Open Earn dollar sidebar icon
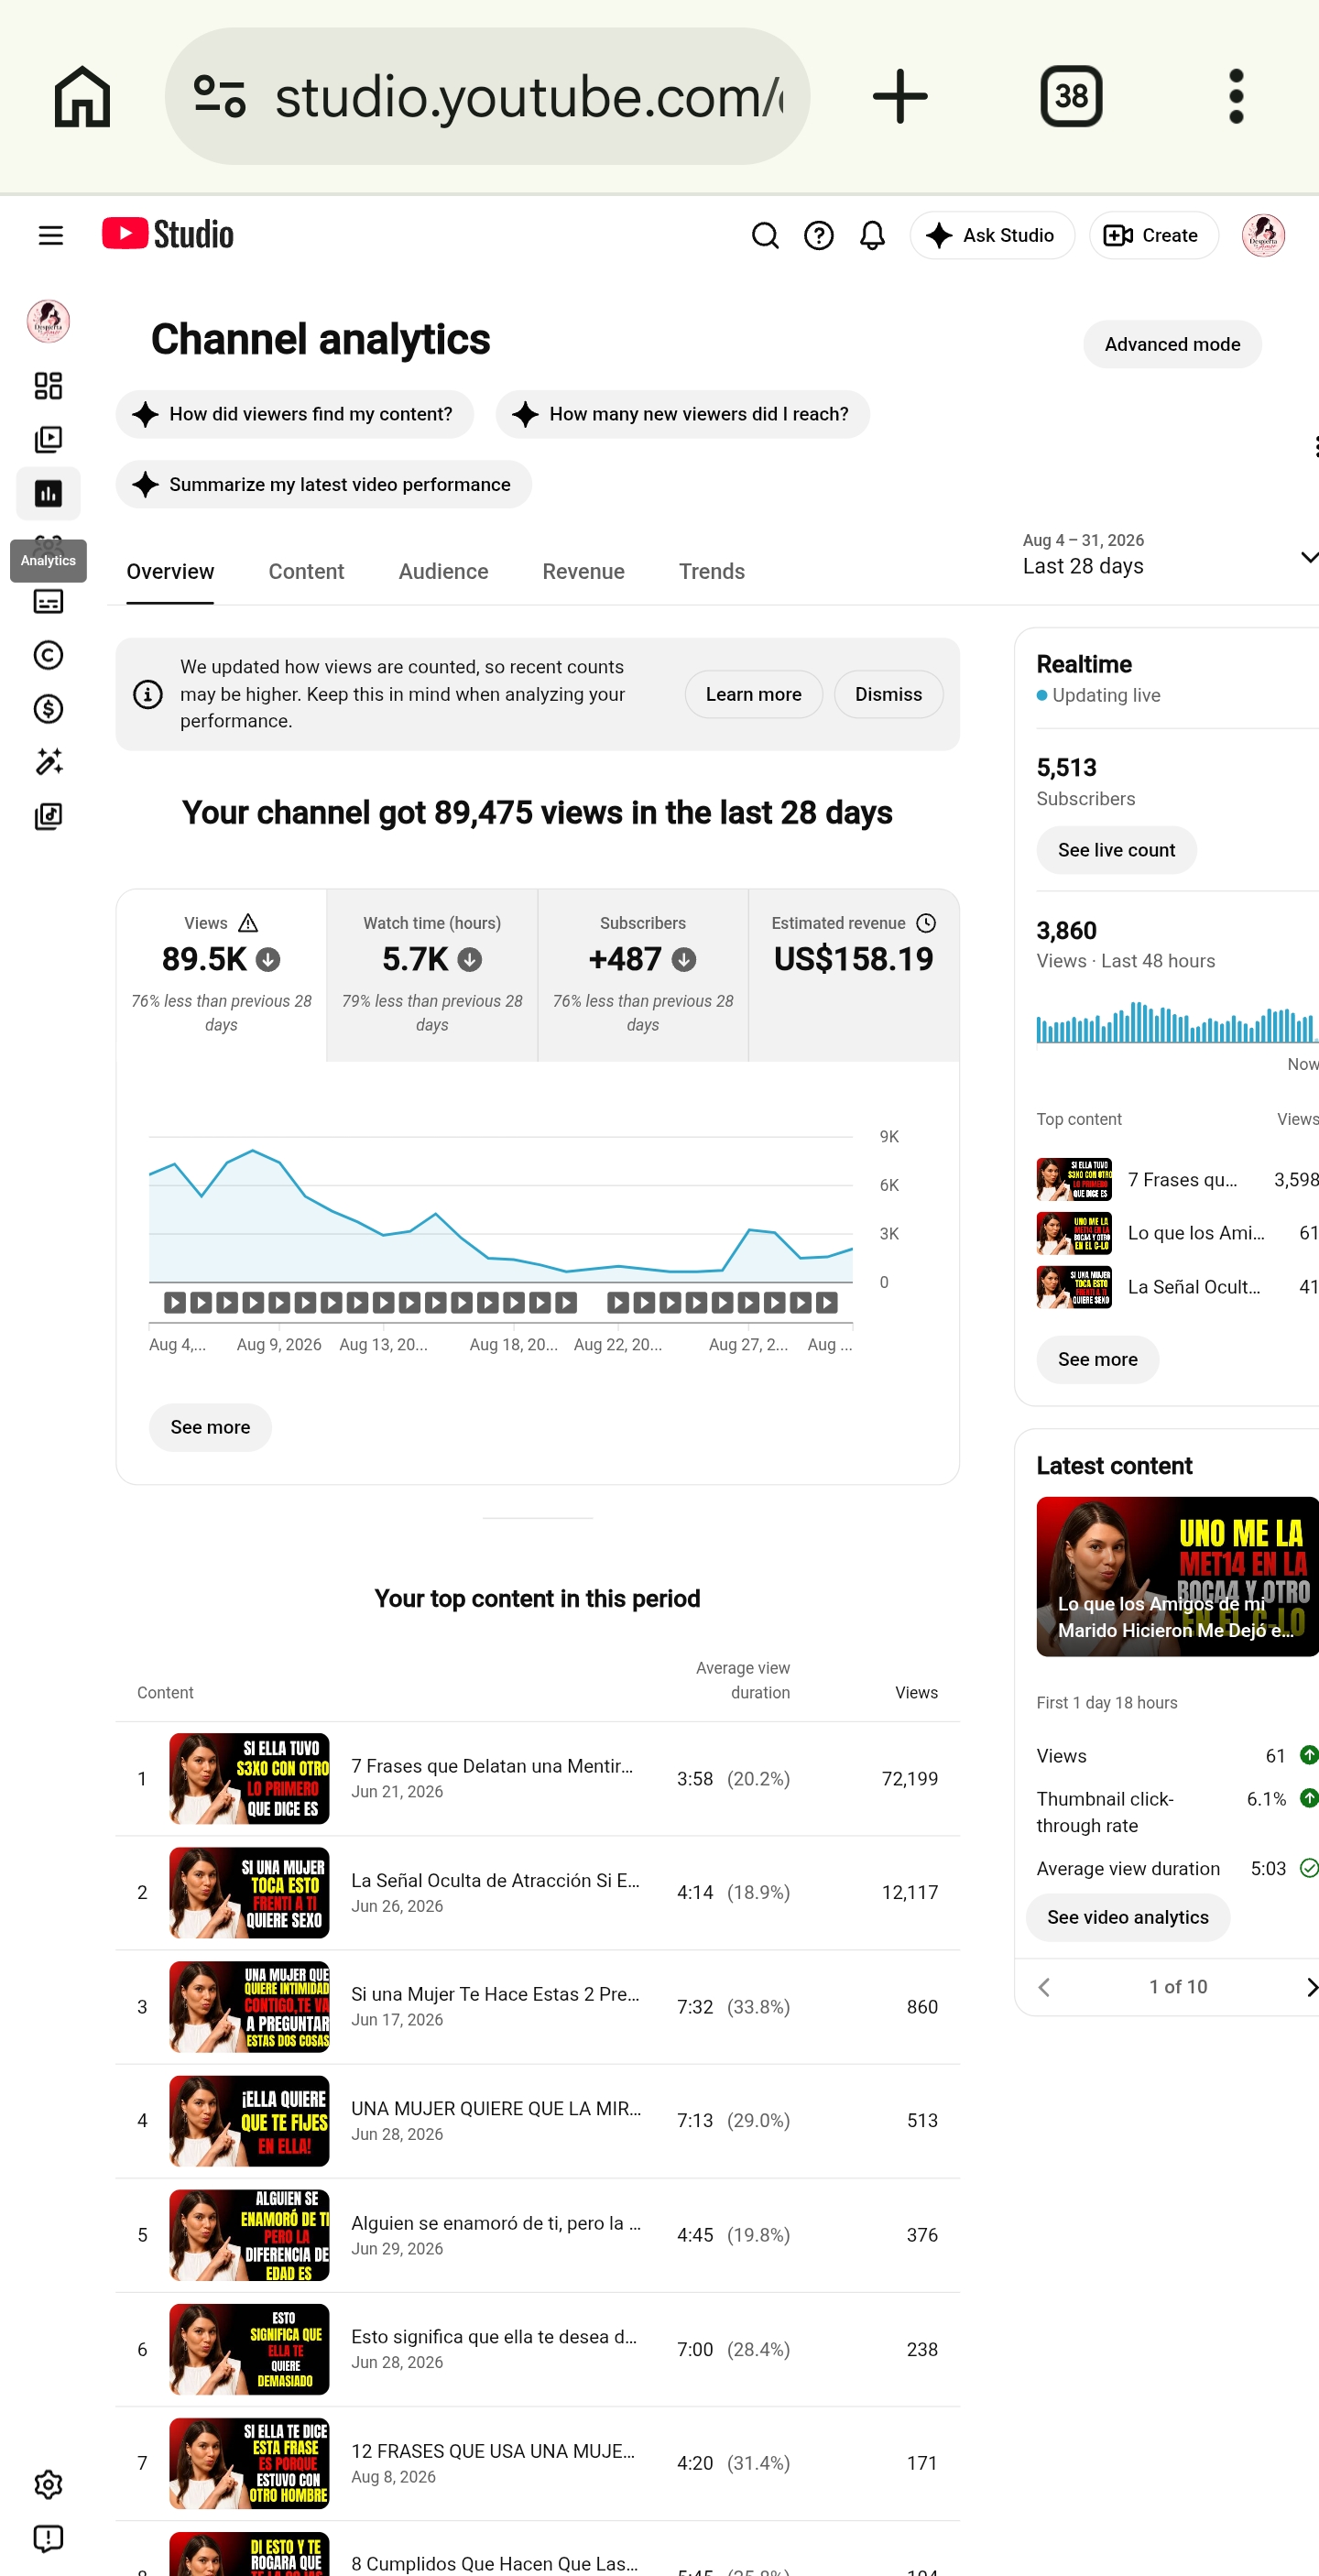This screenshot has width=1319, height=2576. coord(48,709)
